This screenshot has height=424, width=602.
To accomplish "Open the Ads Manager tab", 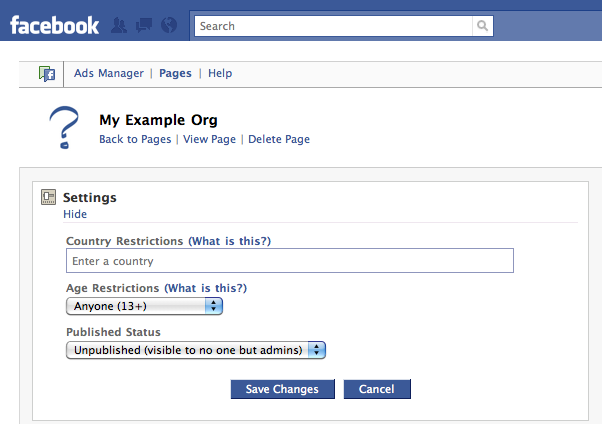I will tap(109, 73).
